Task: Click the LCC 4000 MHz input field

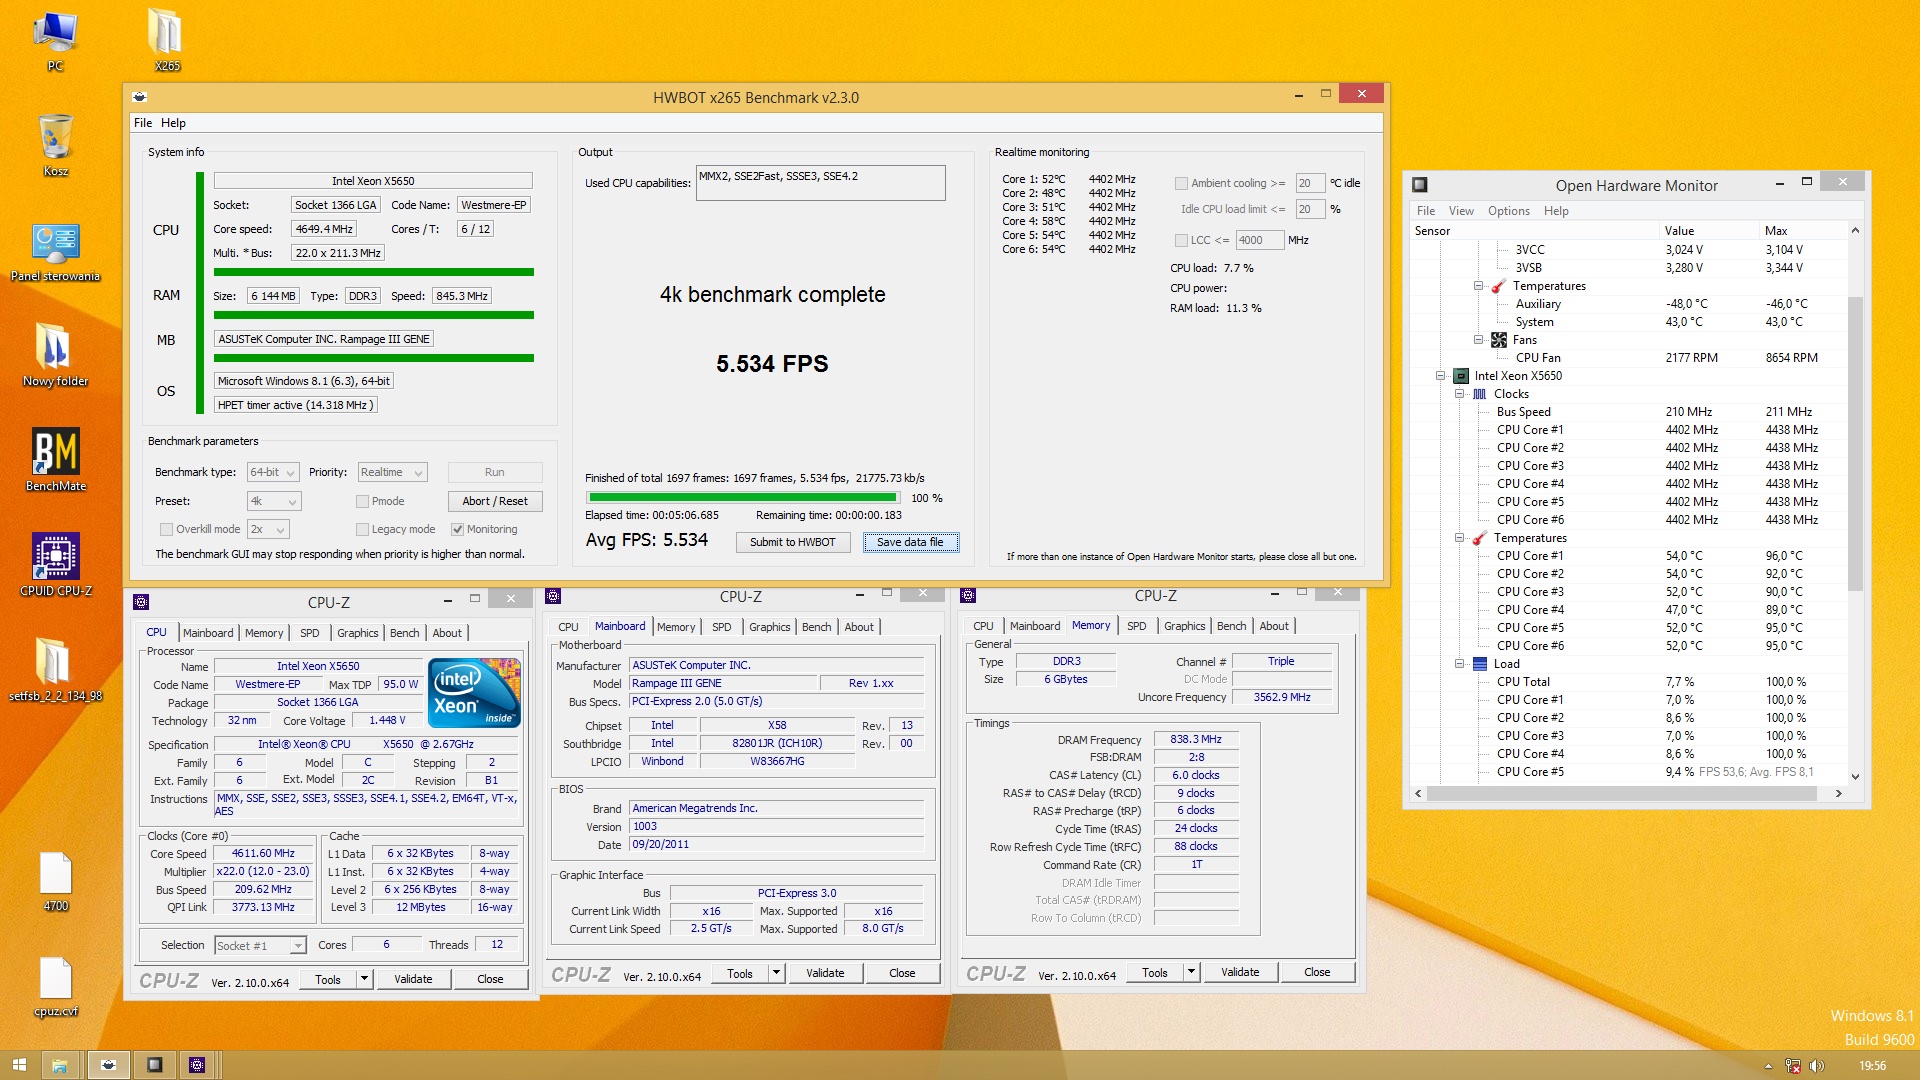Action: click(1259, 240)
